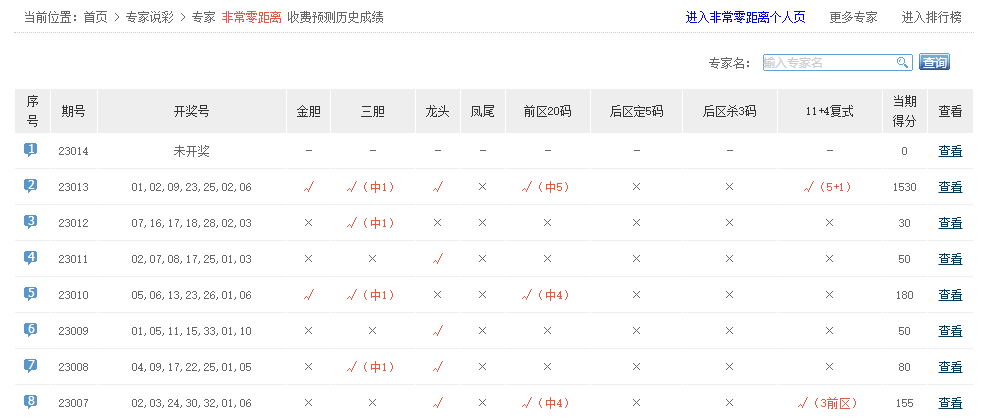Click the number 2 row badge icon
The width and height of the screenshot is (983, 419).
[x=31, y=186]
